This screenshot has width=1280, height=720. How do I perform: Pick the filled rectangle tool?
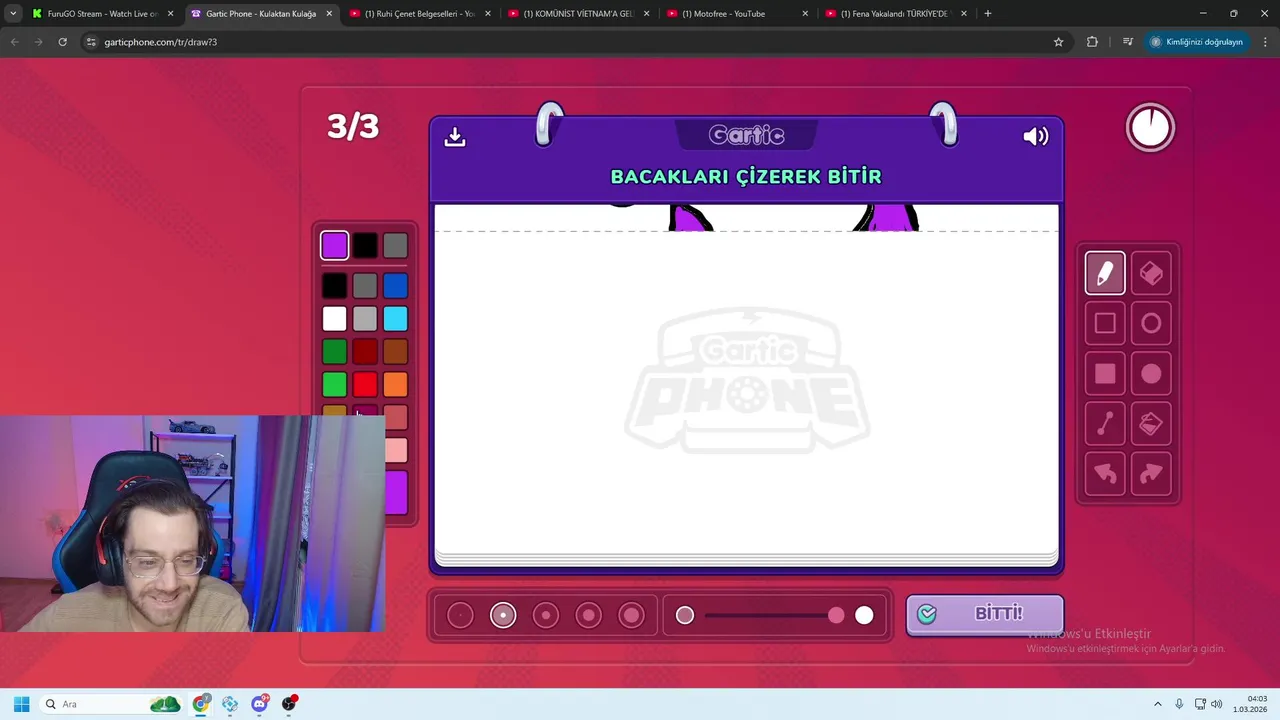click(1105, 374)
